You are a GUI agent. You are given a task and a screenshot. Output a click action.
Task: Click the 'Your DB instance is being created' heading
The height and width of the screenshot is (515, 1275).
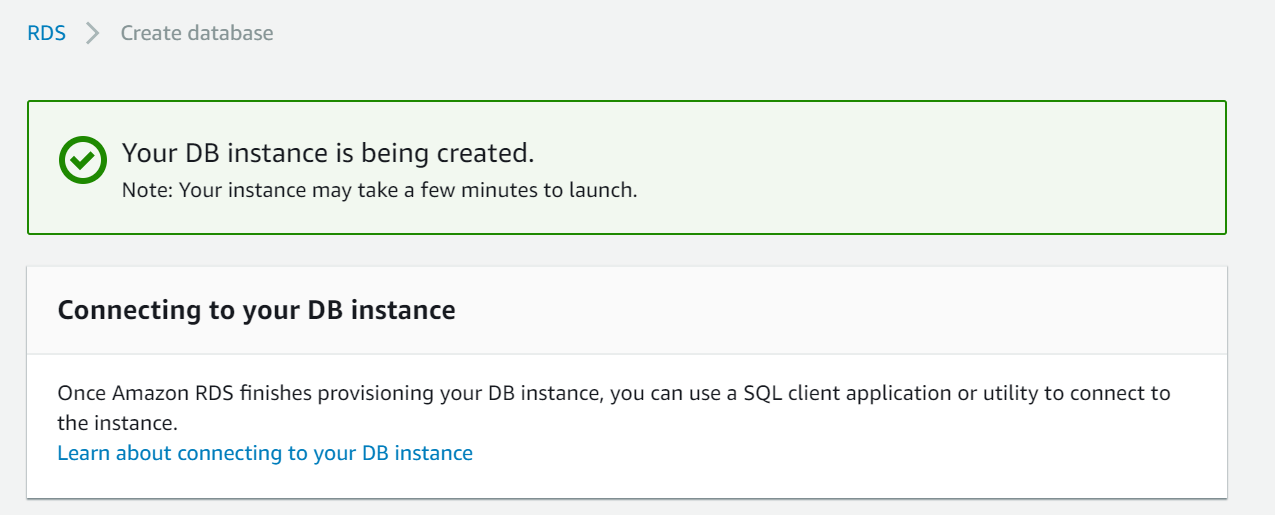click(327, 153)
